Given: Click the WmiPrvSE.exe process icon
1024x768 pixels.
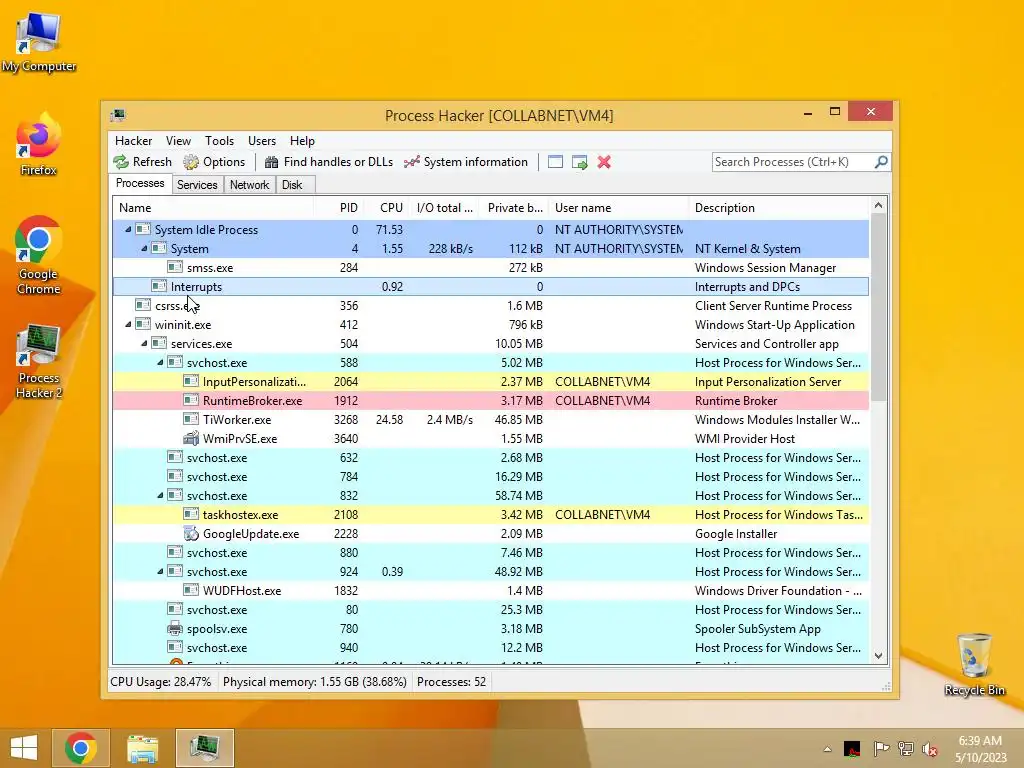Looking at the screenshot, I should [x=191, y=438].
